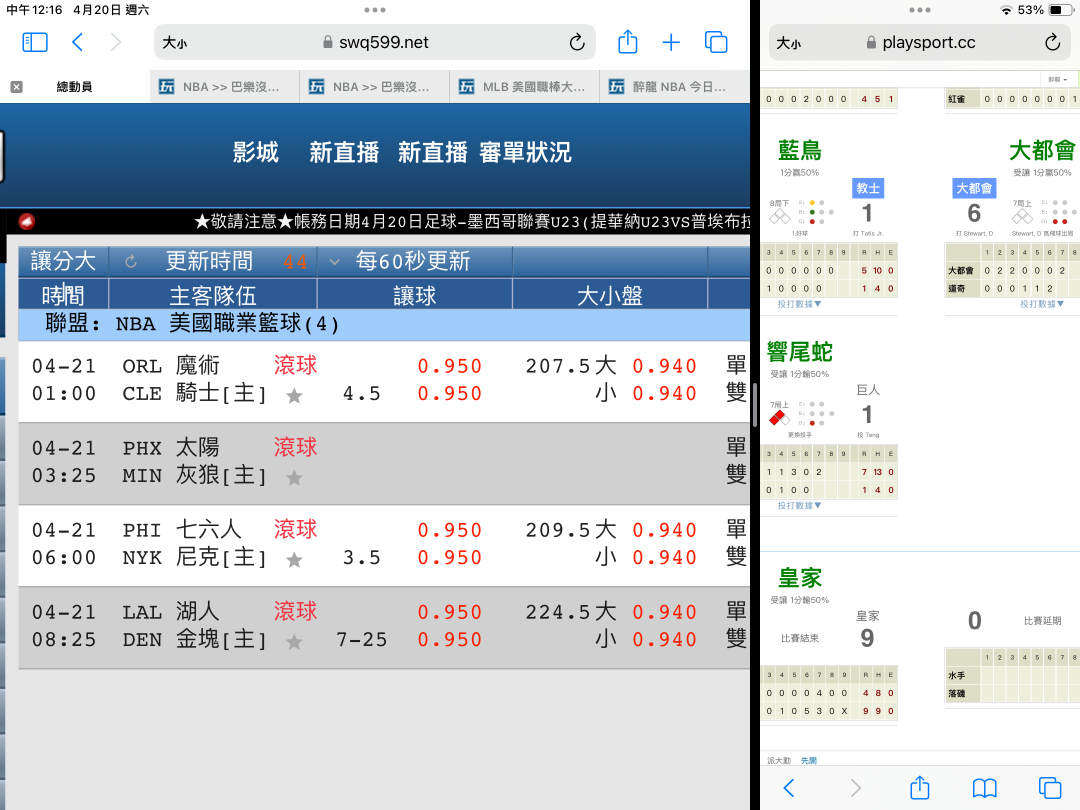Viewport: 1080px width, 810px height.
Task: Open 滾球 for the 七六人 vs 尼克 game
Action: coord(295,529)
